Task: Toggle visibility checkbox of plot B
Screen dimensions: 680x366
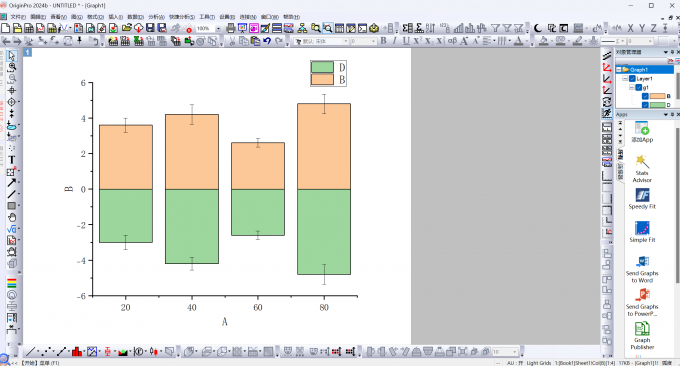Action: [645, 96]
